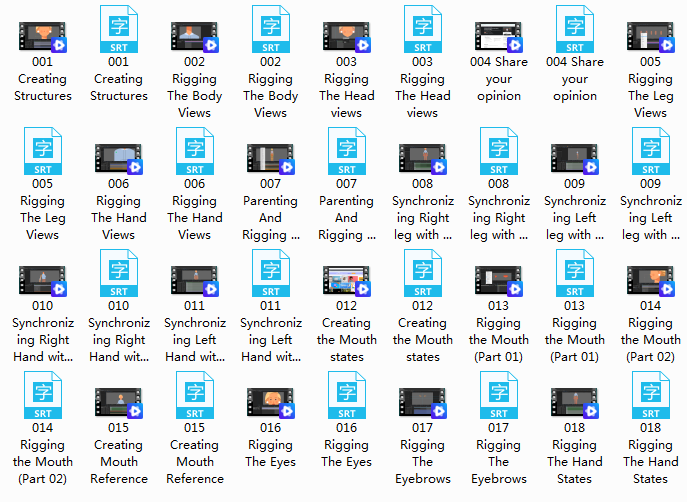The height and width of the screenshot is (502, 687).
Task: Select the 016 Rigging The Eyes video
Action: pyautogui.click(x=271, y=403)
